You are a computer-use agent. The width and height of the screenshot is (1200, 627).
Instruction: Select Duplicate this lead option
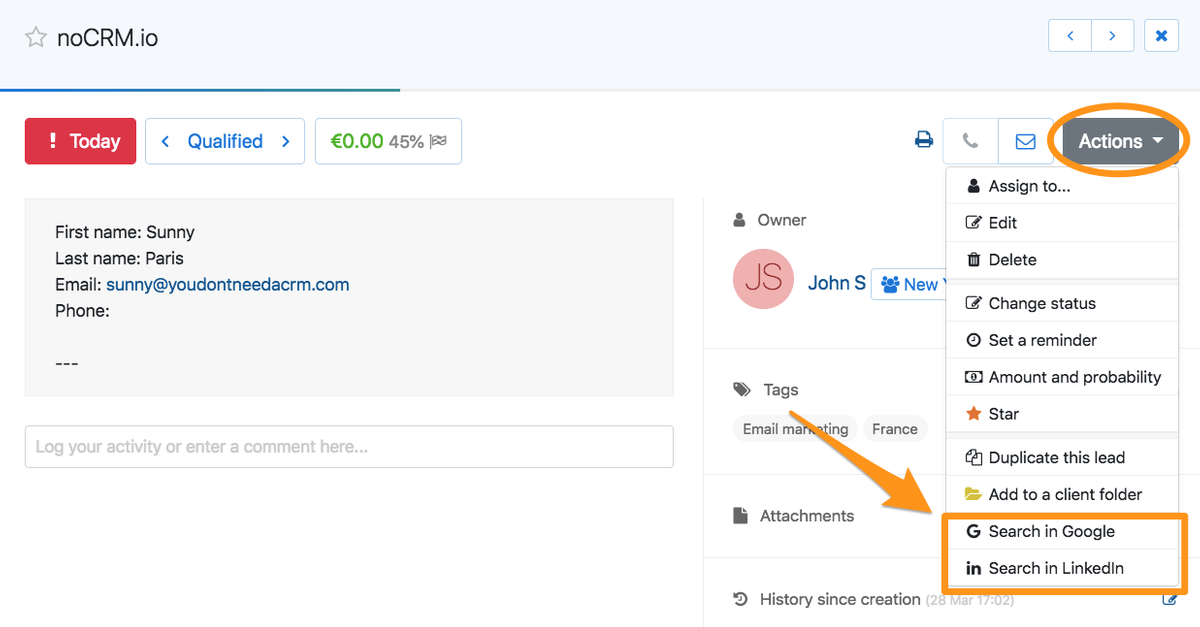tap(1056, 458)
